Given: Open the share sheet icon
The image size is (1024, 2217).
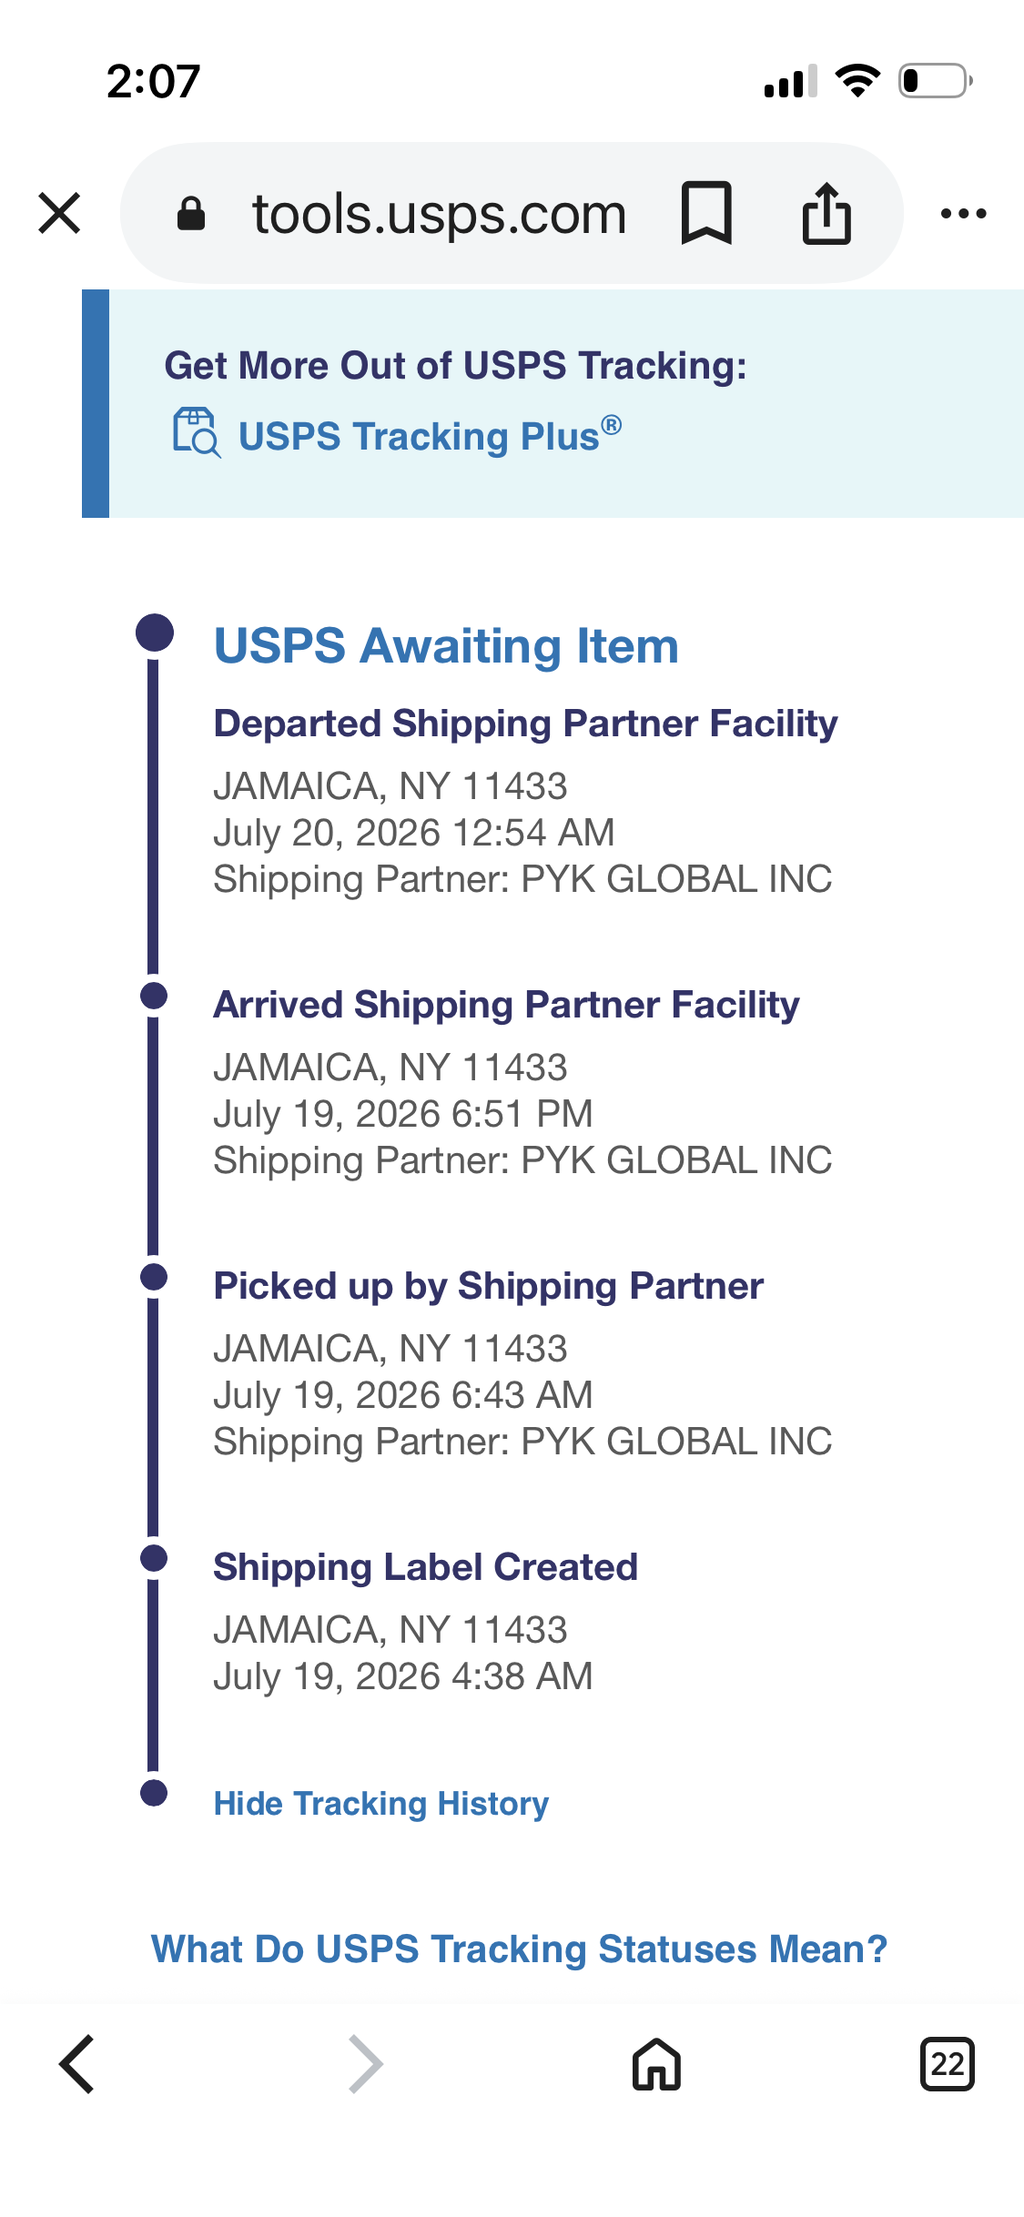Looking at the screenshot, I should coord(826,213).
